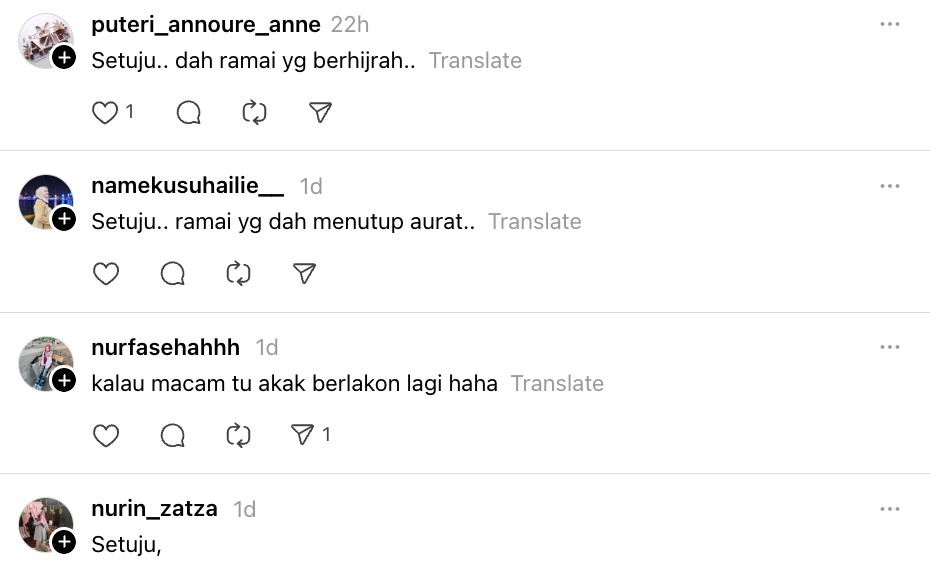
Task: Follow puteri_annoure_anne using plus badge
Action: 64,58
